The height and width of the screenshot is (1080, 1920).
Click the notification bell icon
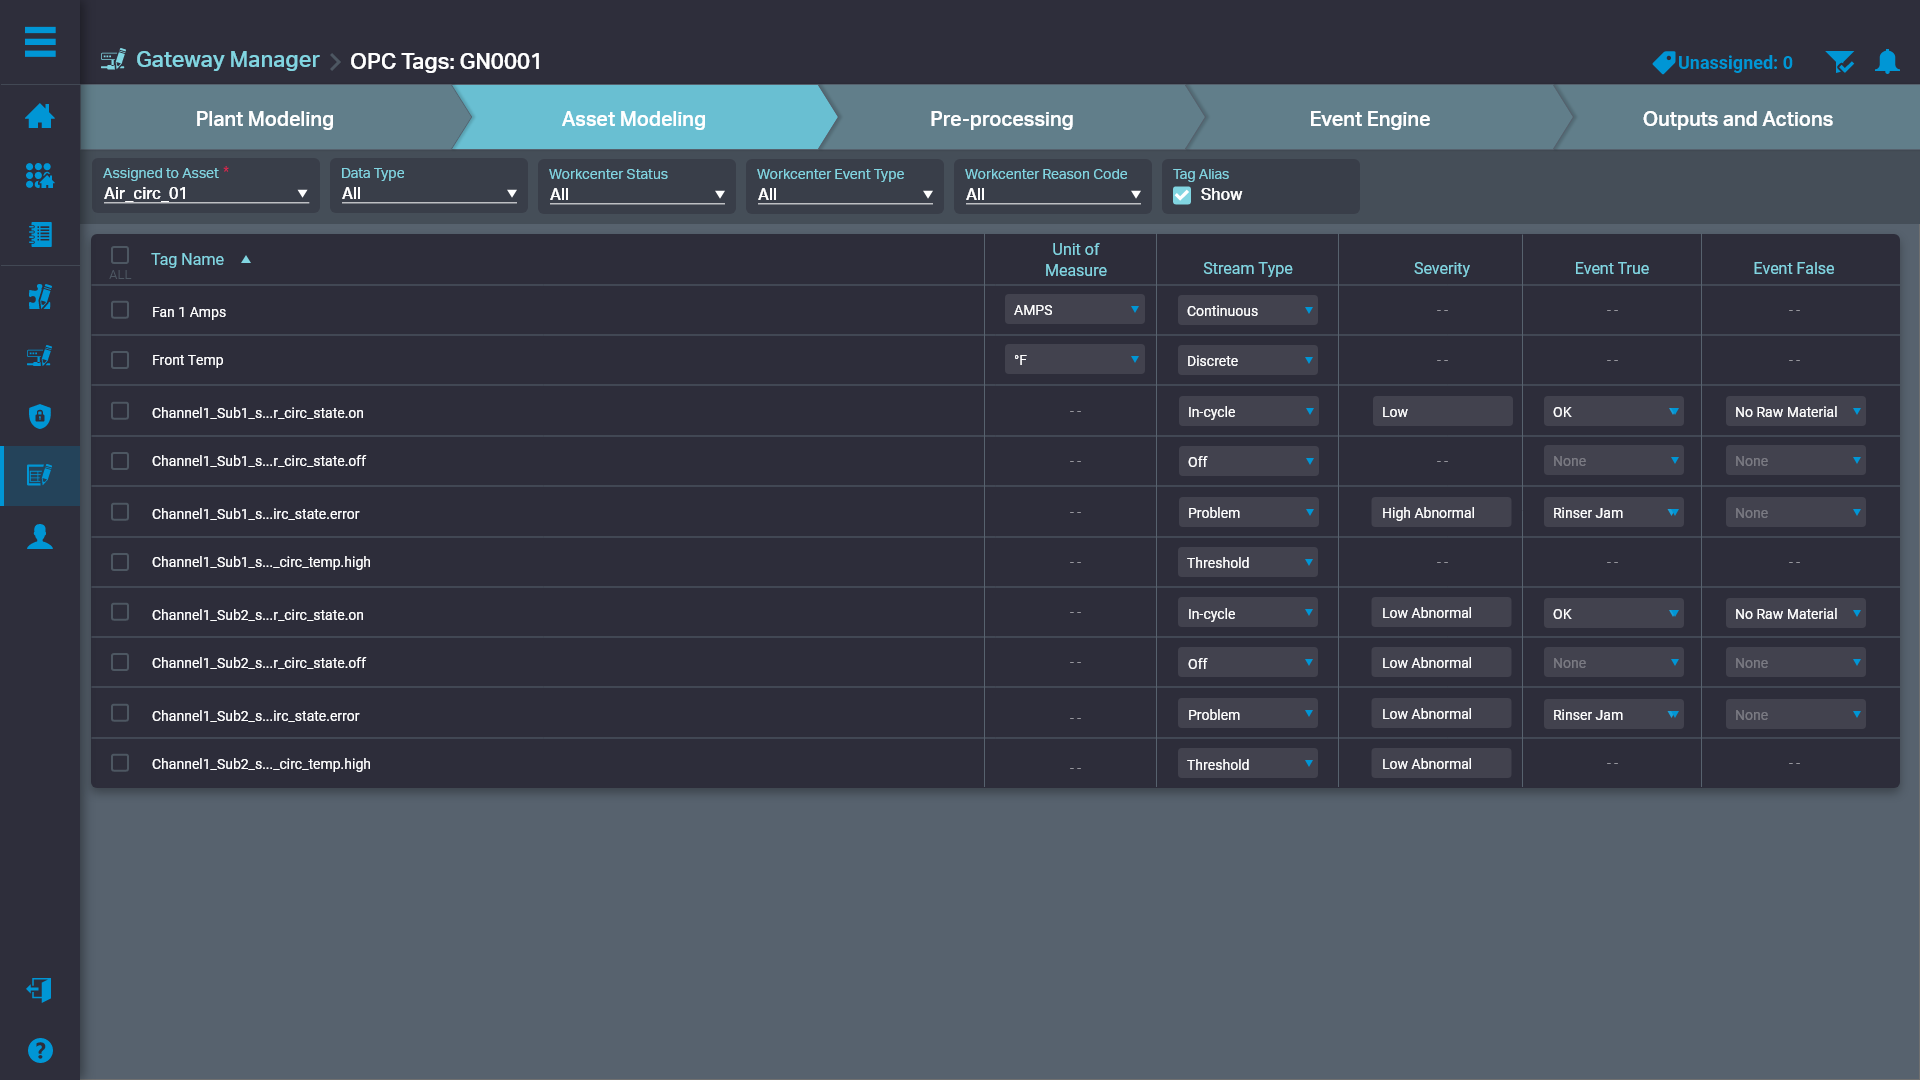(1886, 62)
